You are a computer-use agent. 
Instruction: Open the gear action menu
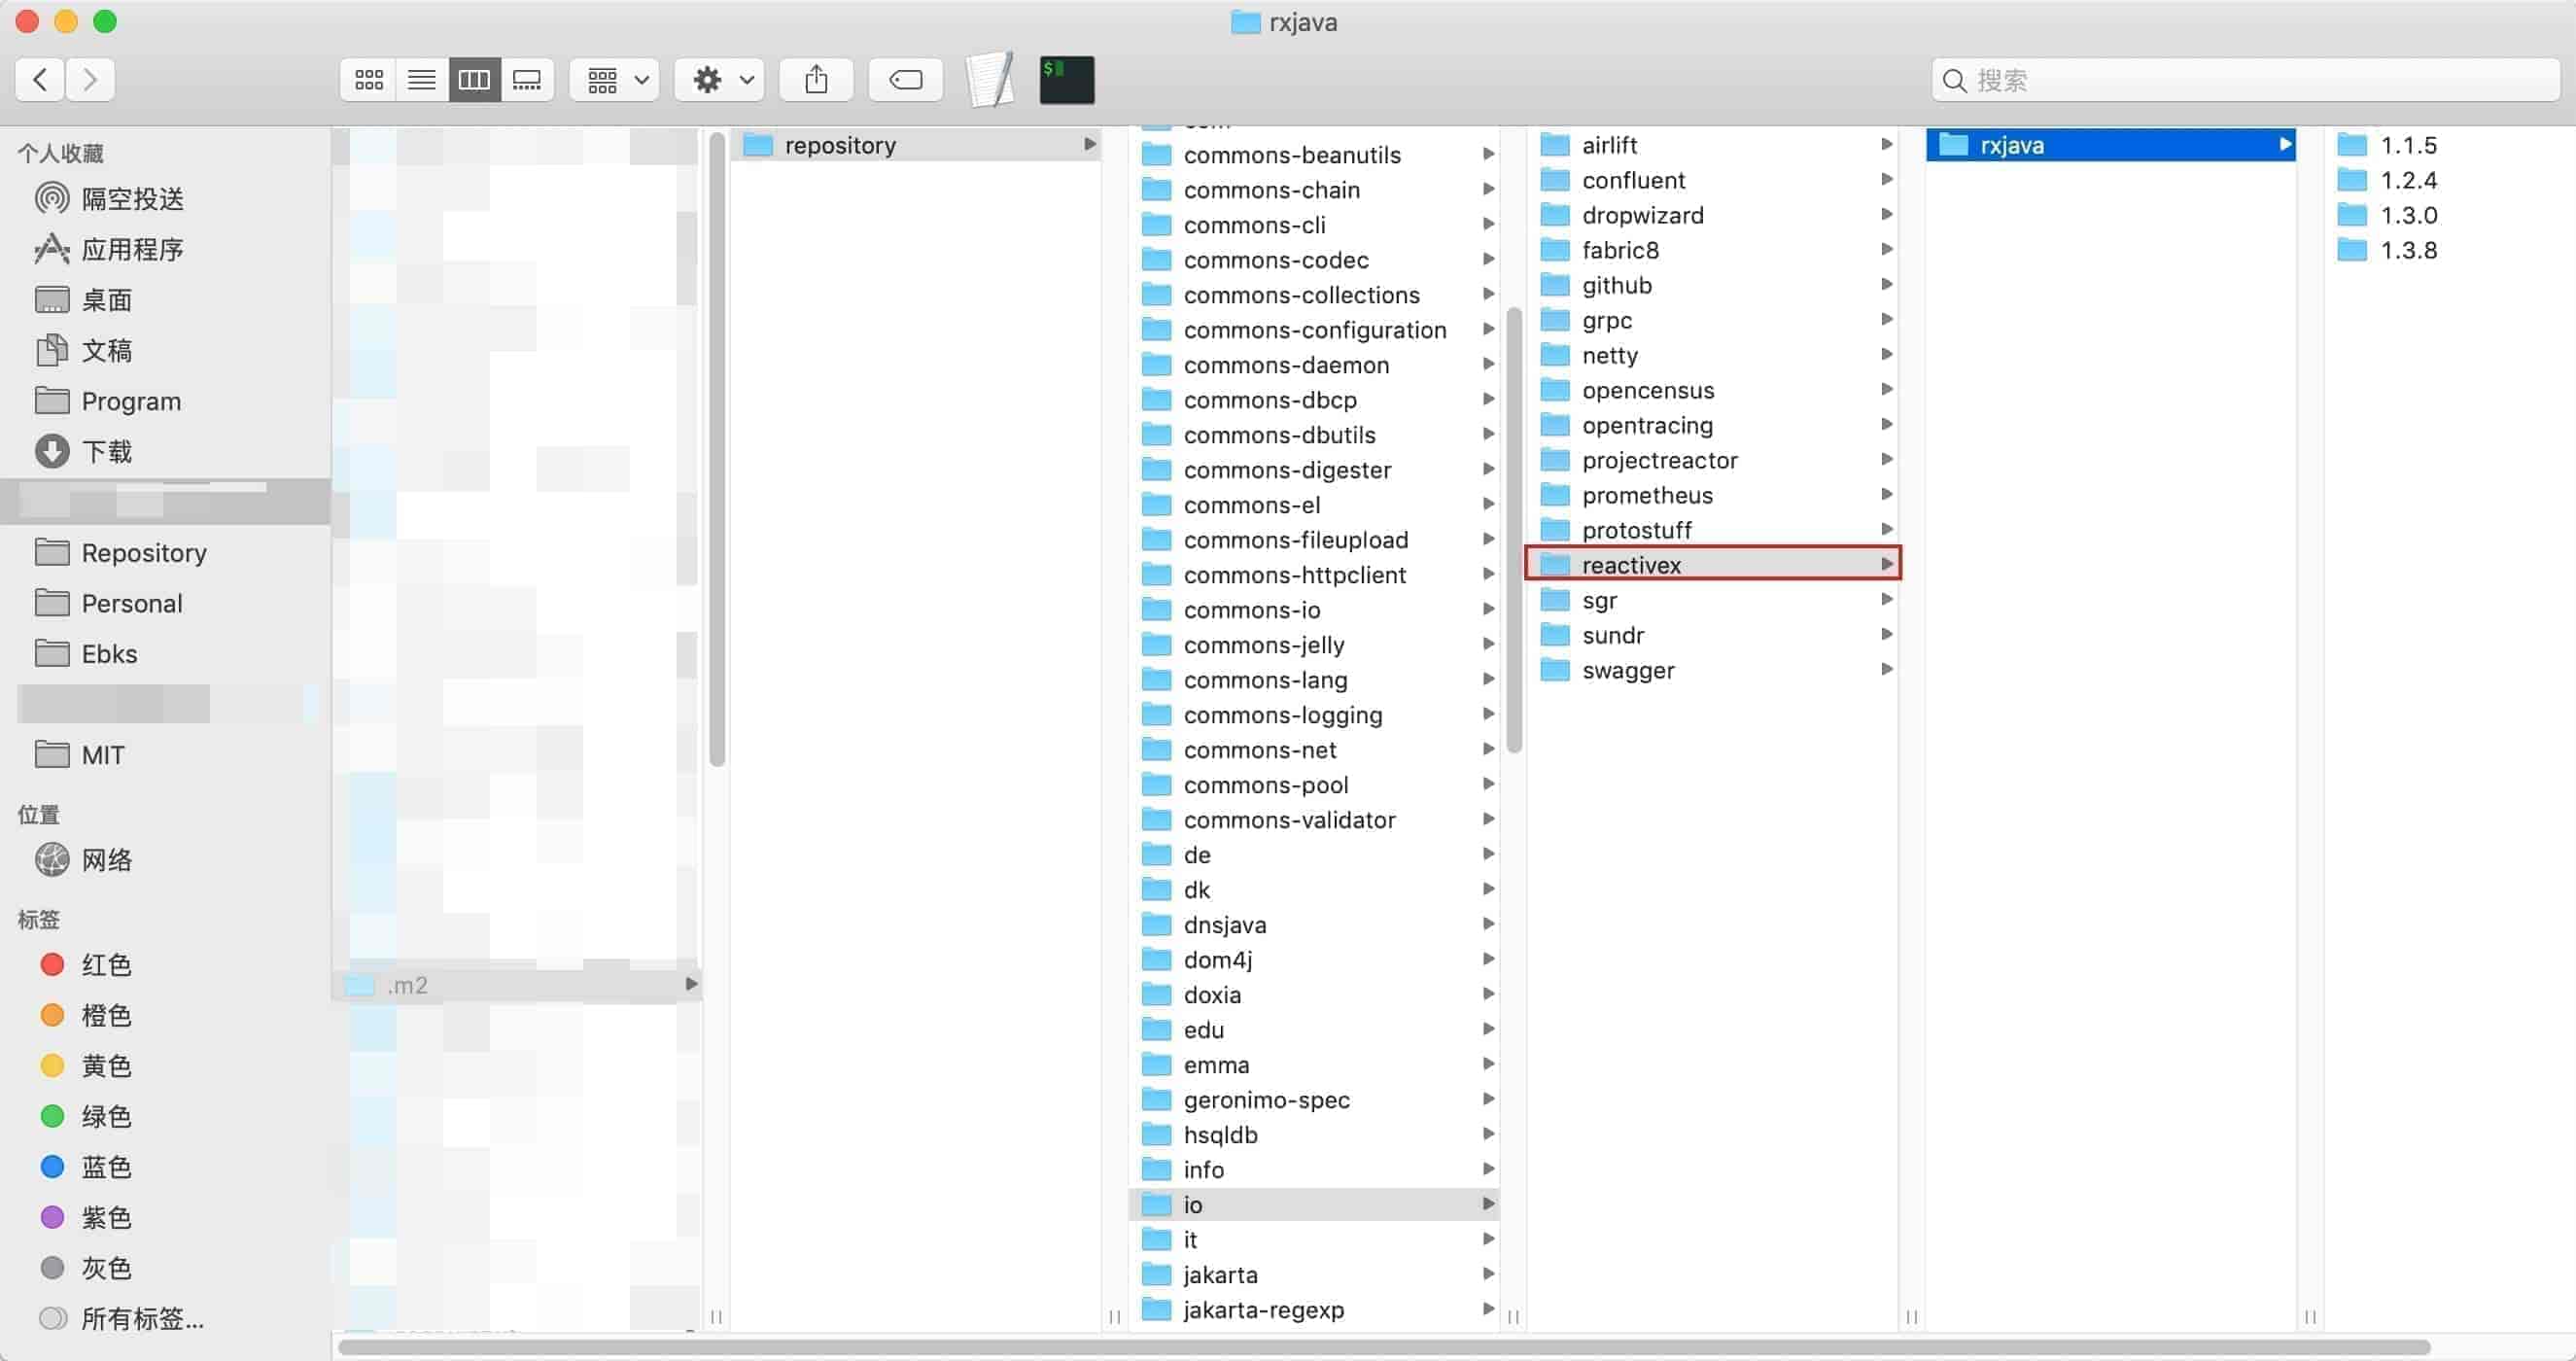pyautogui.click(x=721, y=80)
